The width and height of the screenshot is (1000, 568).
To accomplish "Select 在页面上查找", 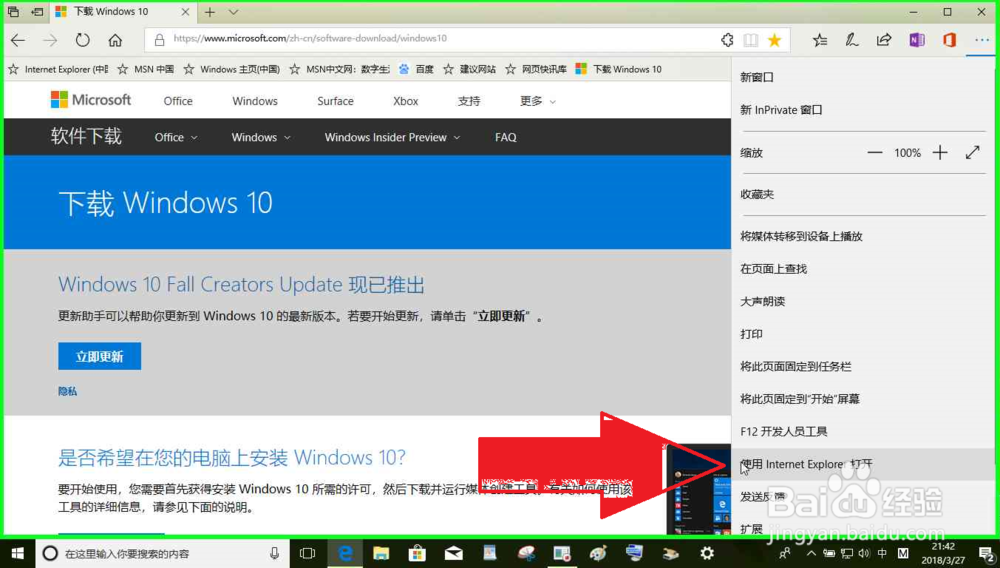I will 863,268.
